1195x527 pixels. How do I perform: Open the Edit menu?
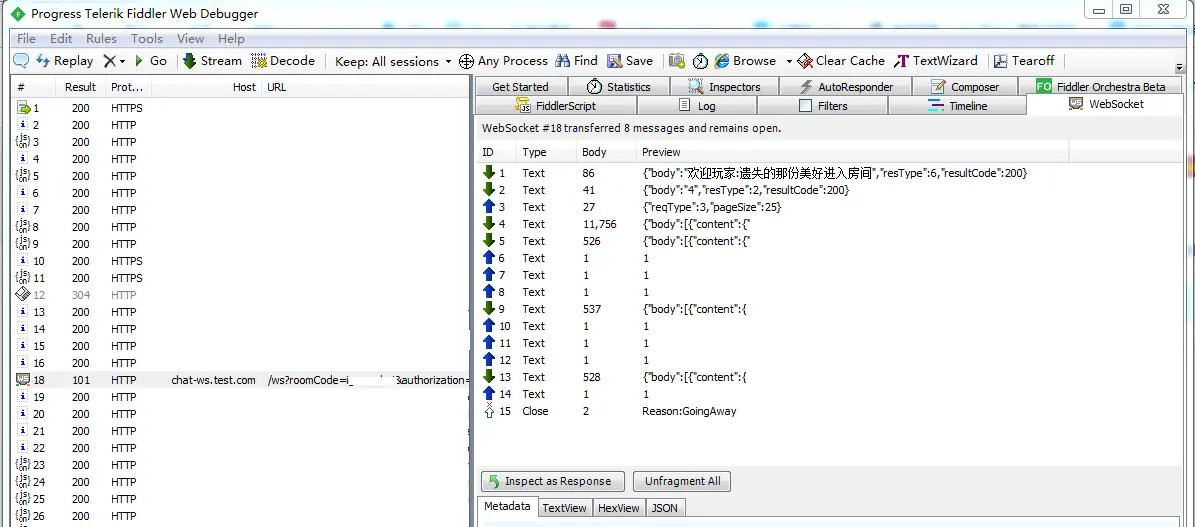tap(61, 38)
